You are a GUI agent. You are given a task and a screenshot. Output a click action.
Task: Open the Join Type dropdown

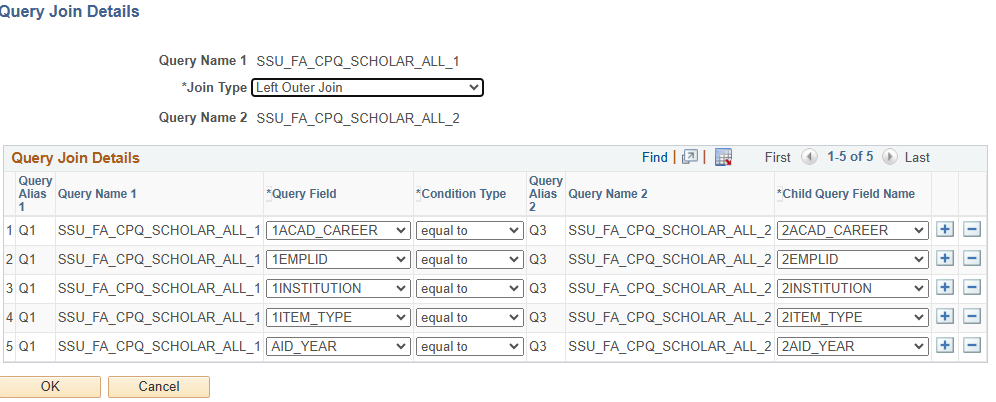(367, 88)
